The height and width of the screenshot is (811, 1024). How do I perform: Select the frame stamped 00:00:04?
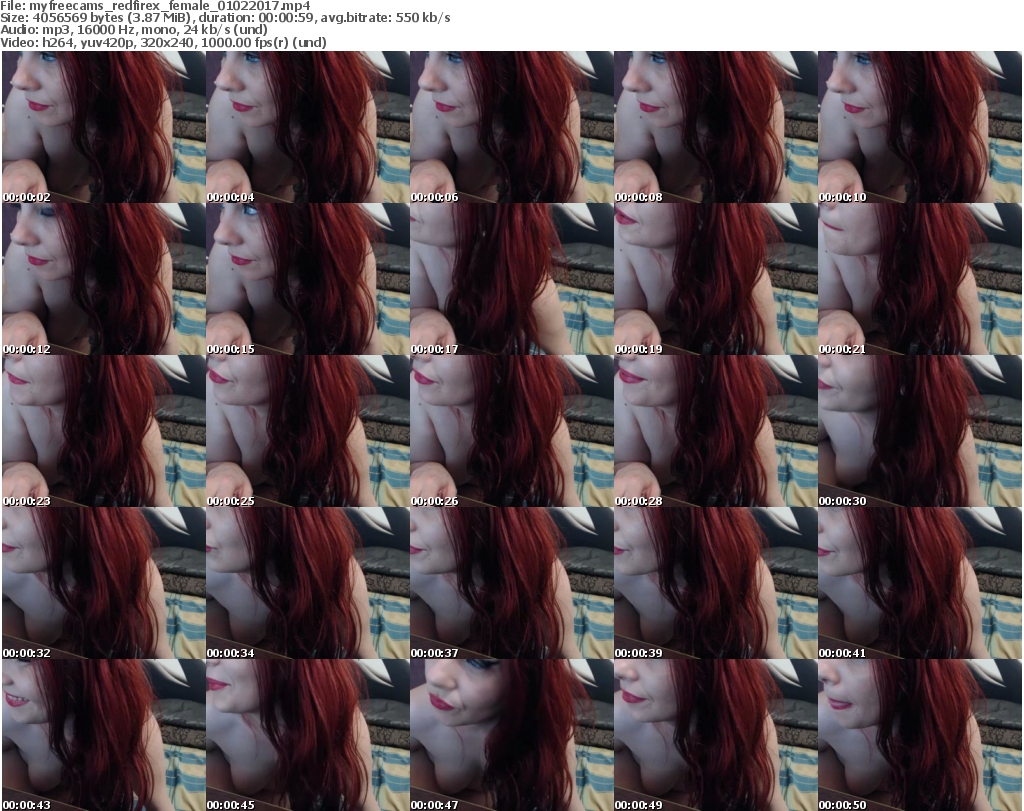307,127
